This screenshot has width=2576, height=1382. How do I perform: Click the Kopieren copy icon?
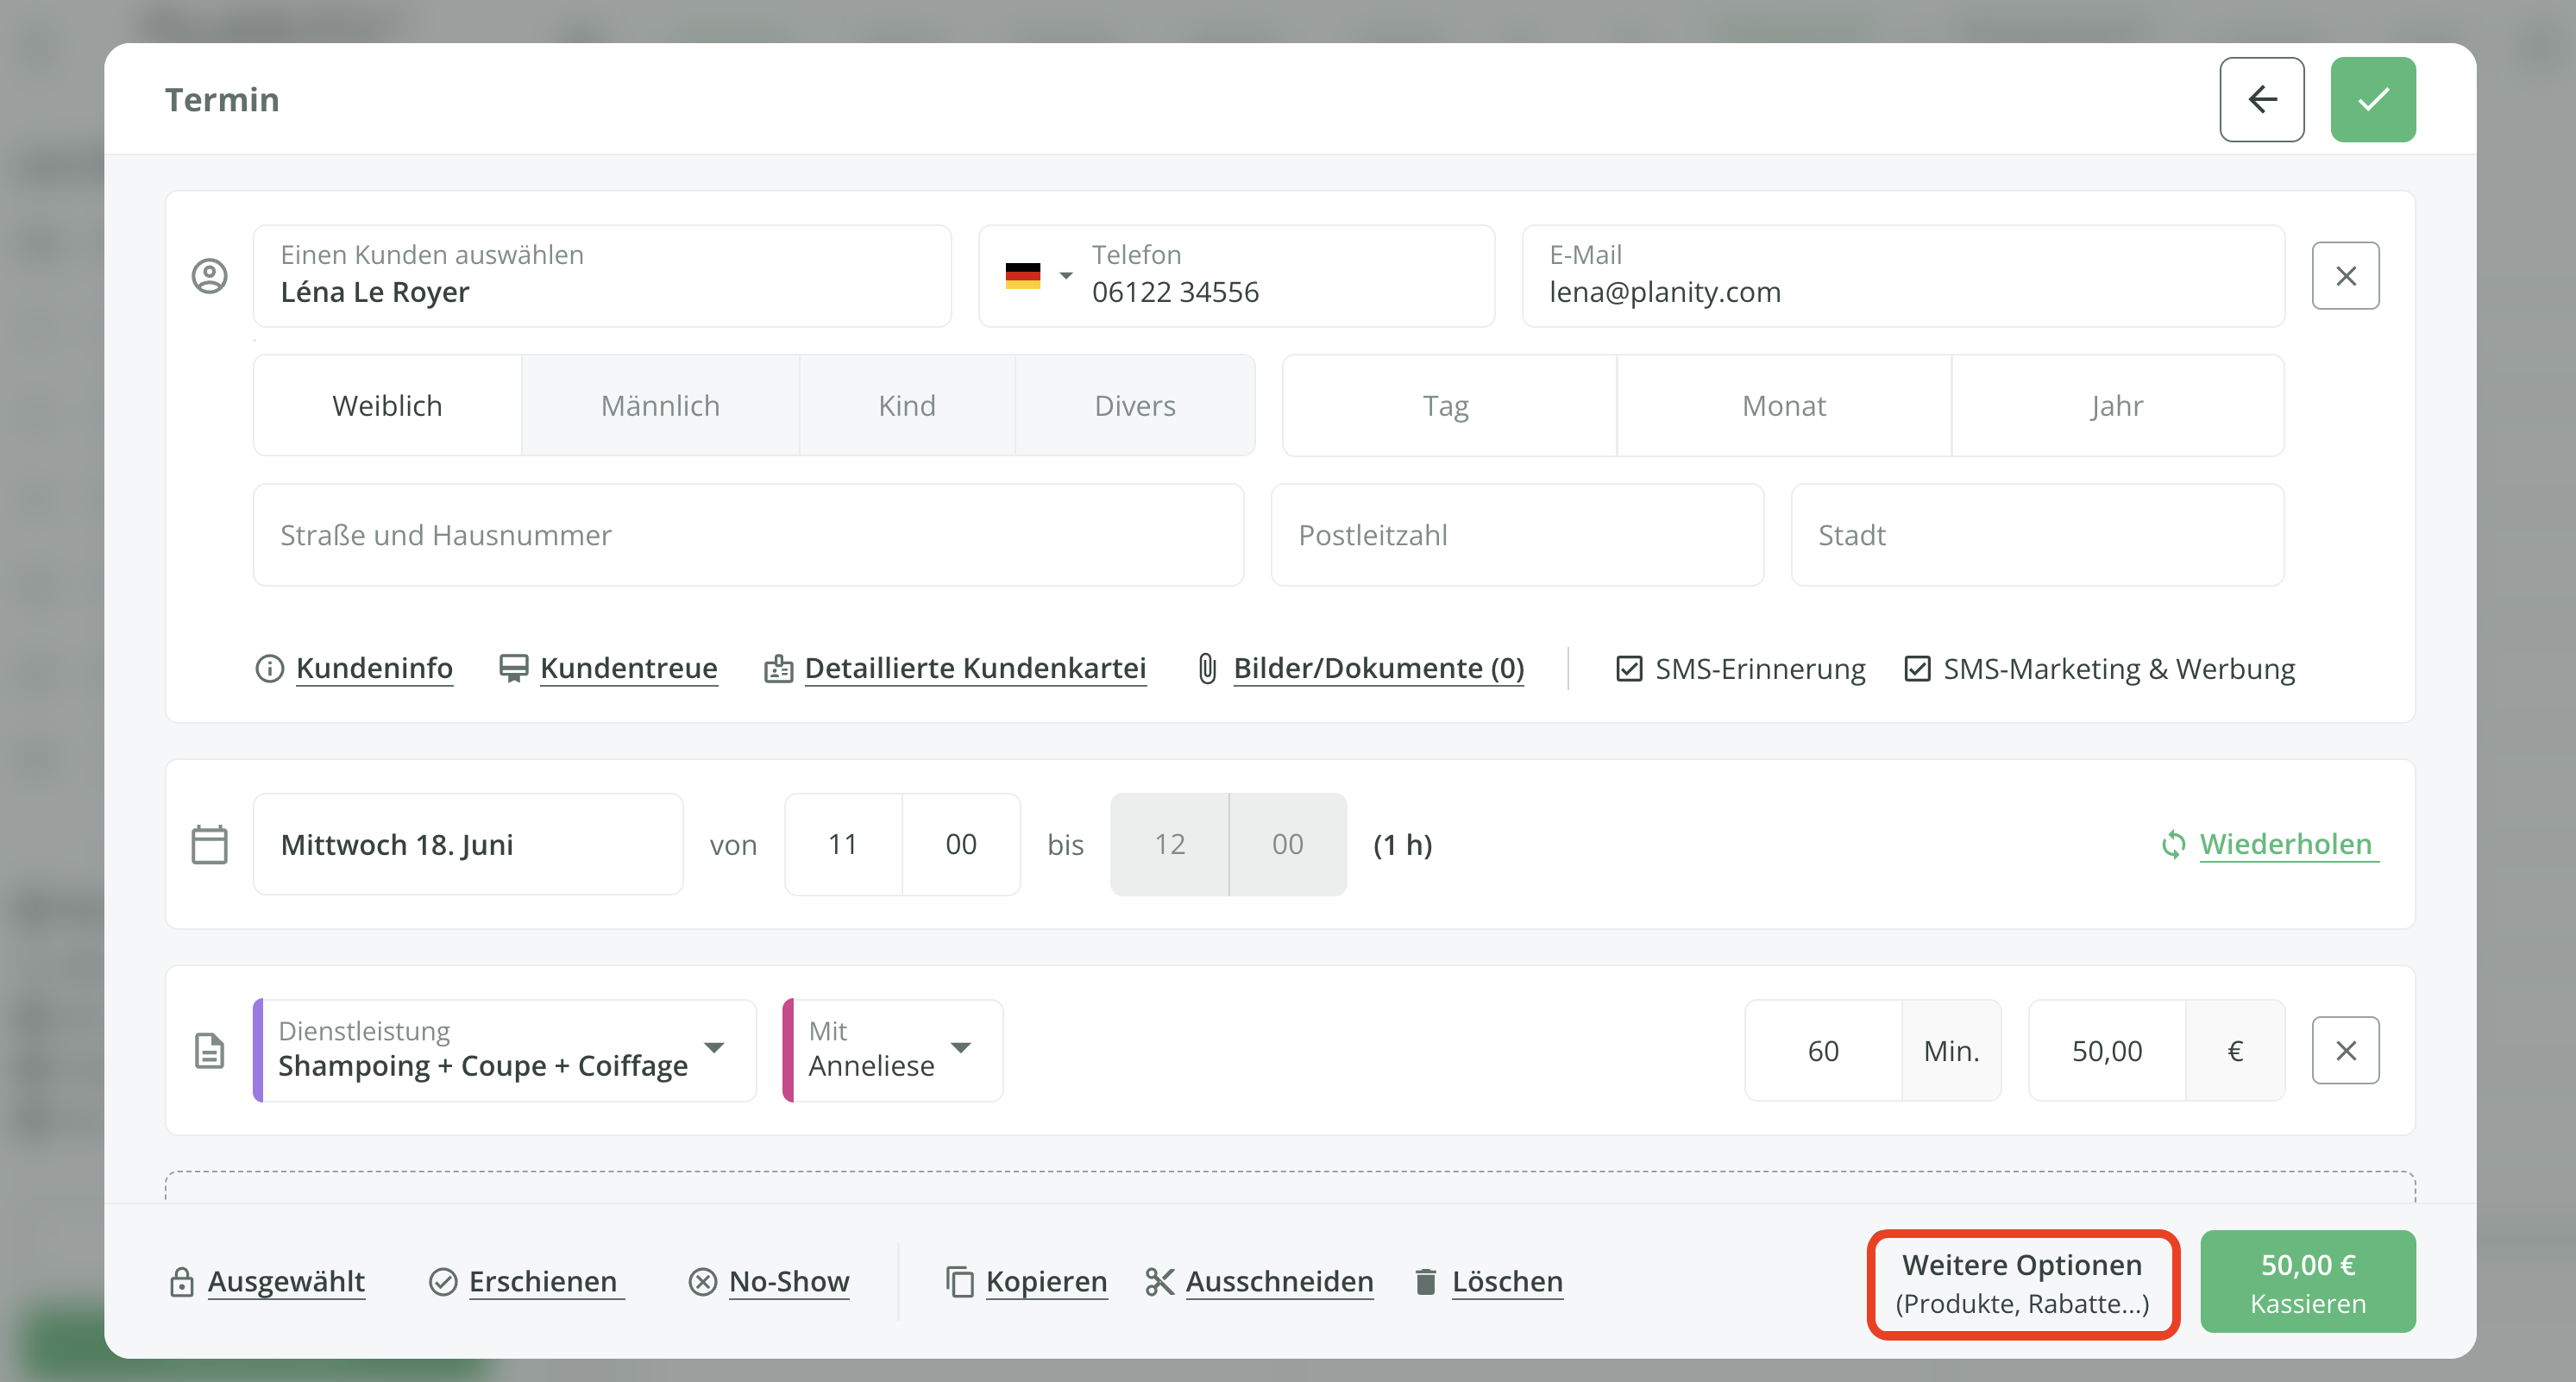point(959,1281)
